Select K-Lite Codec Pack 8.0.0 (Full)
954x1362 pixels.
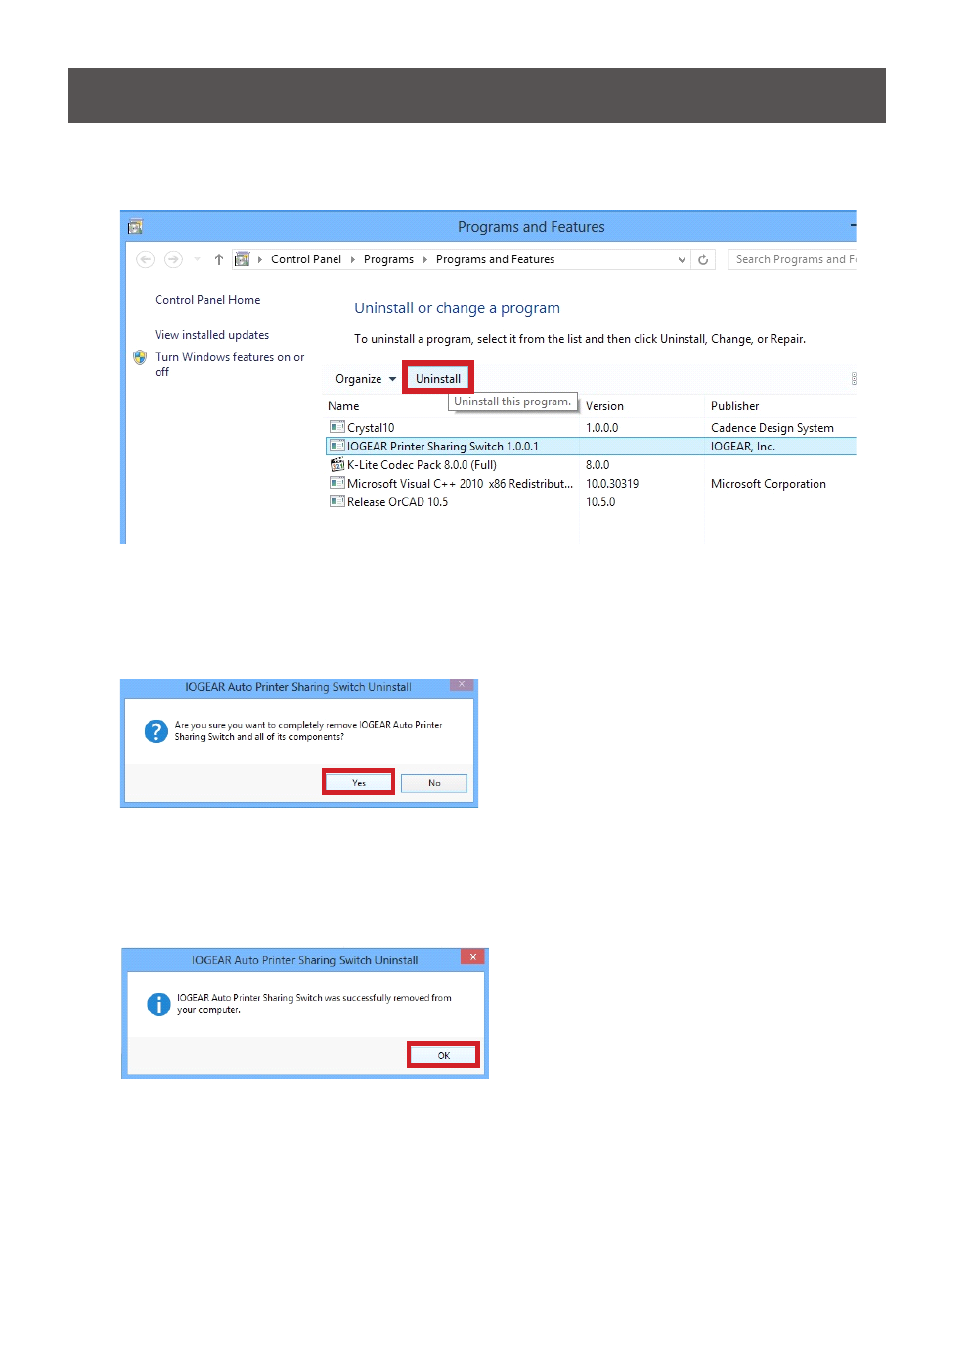click(x=422, y=465)
